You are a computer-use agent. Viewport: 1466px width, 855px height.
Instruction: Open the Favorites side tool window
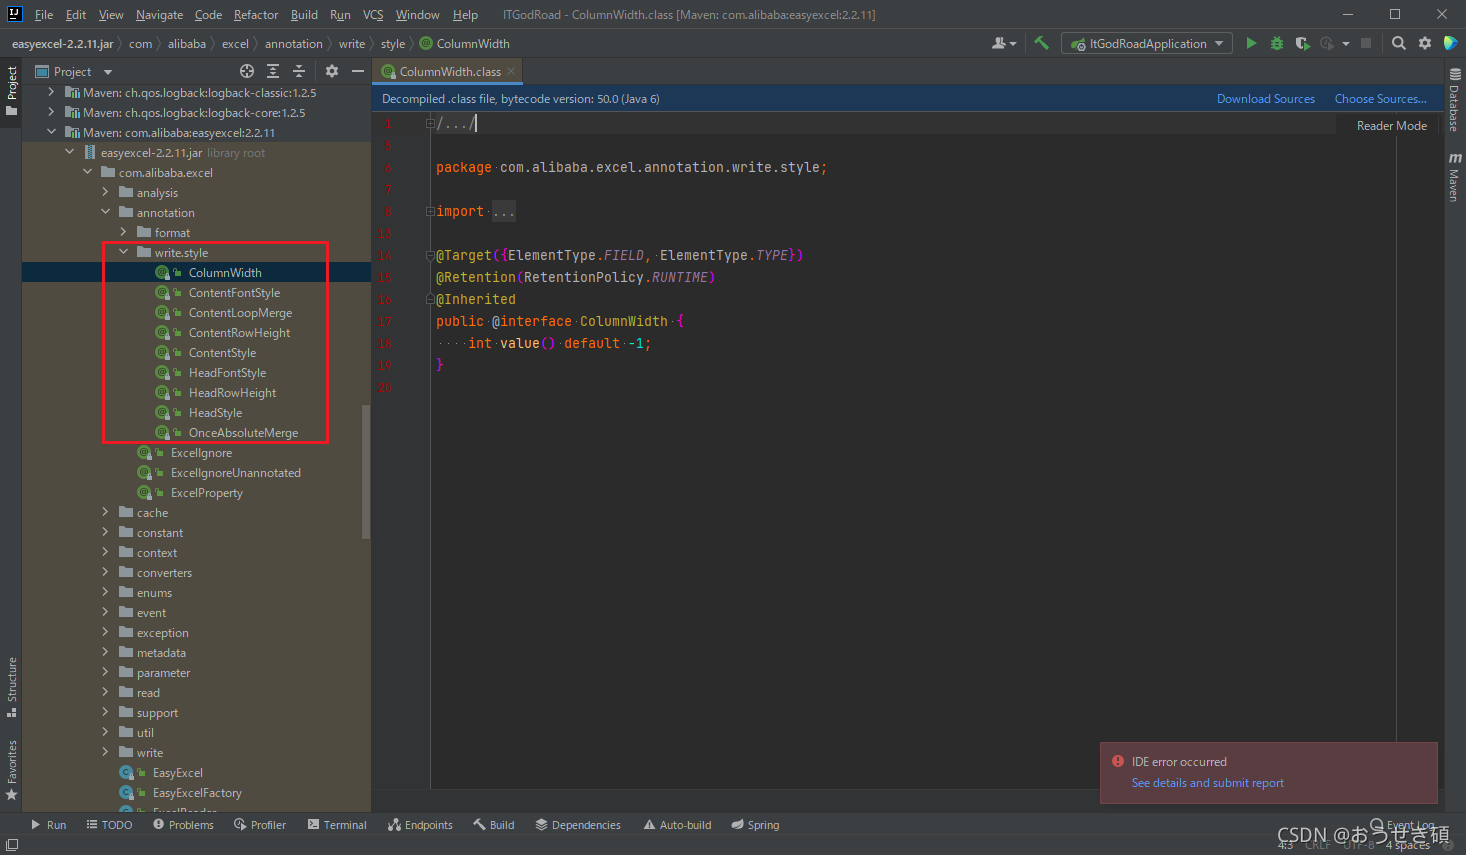(12, 771)
